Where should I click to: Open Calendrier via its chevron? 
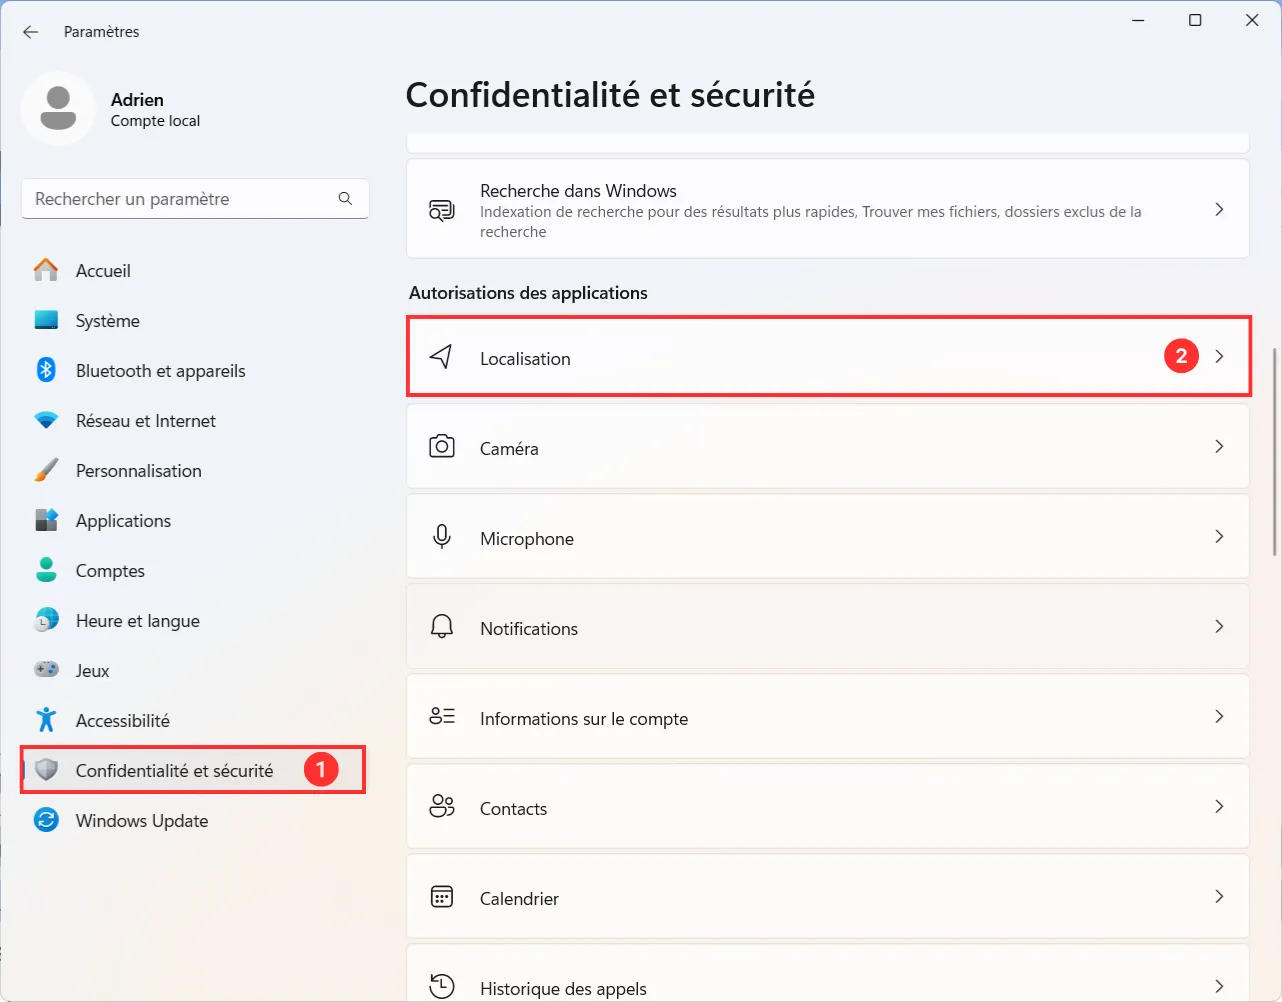pyautogui.click(x=1219, y=896)
